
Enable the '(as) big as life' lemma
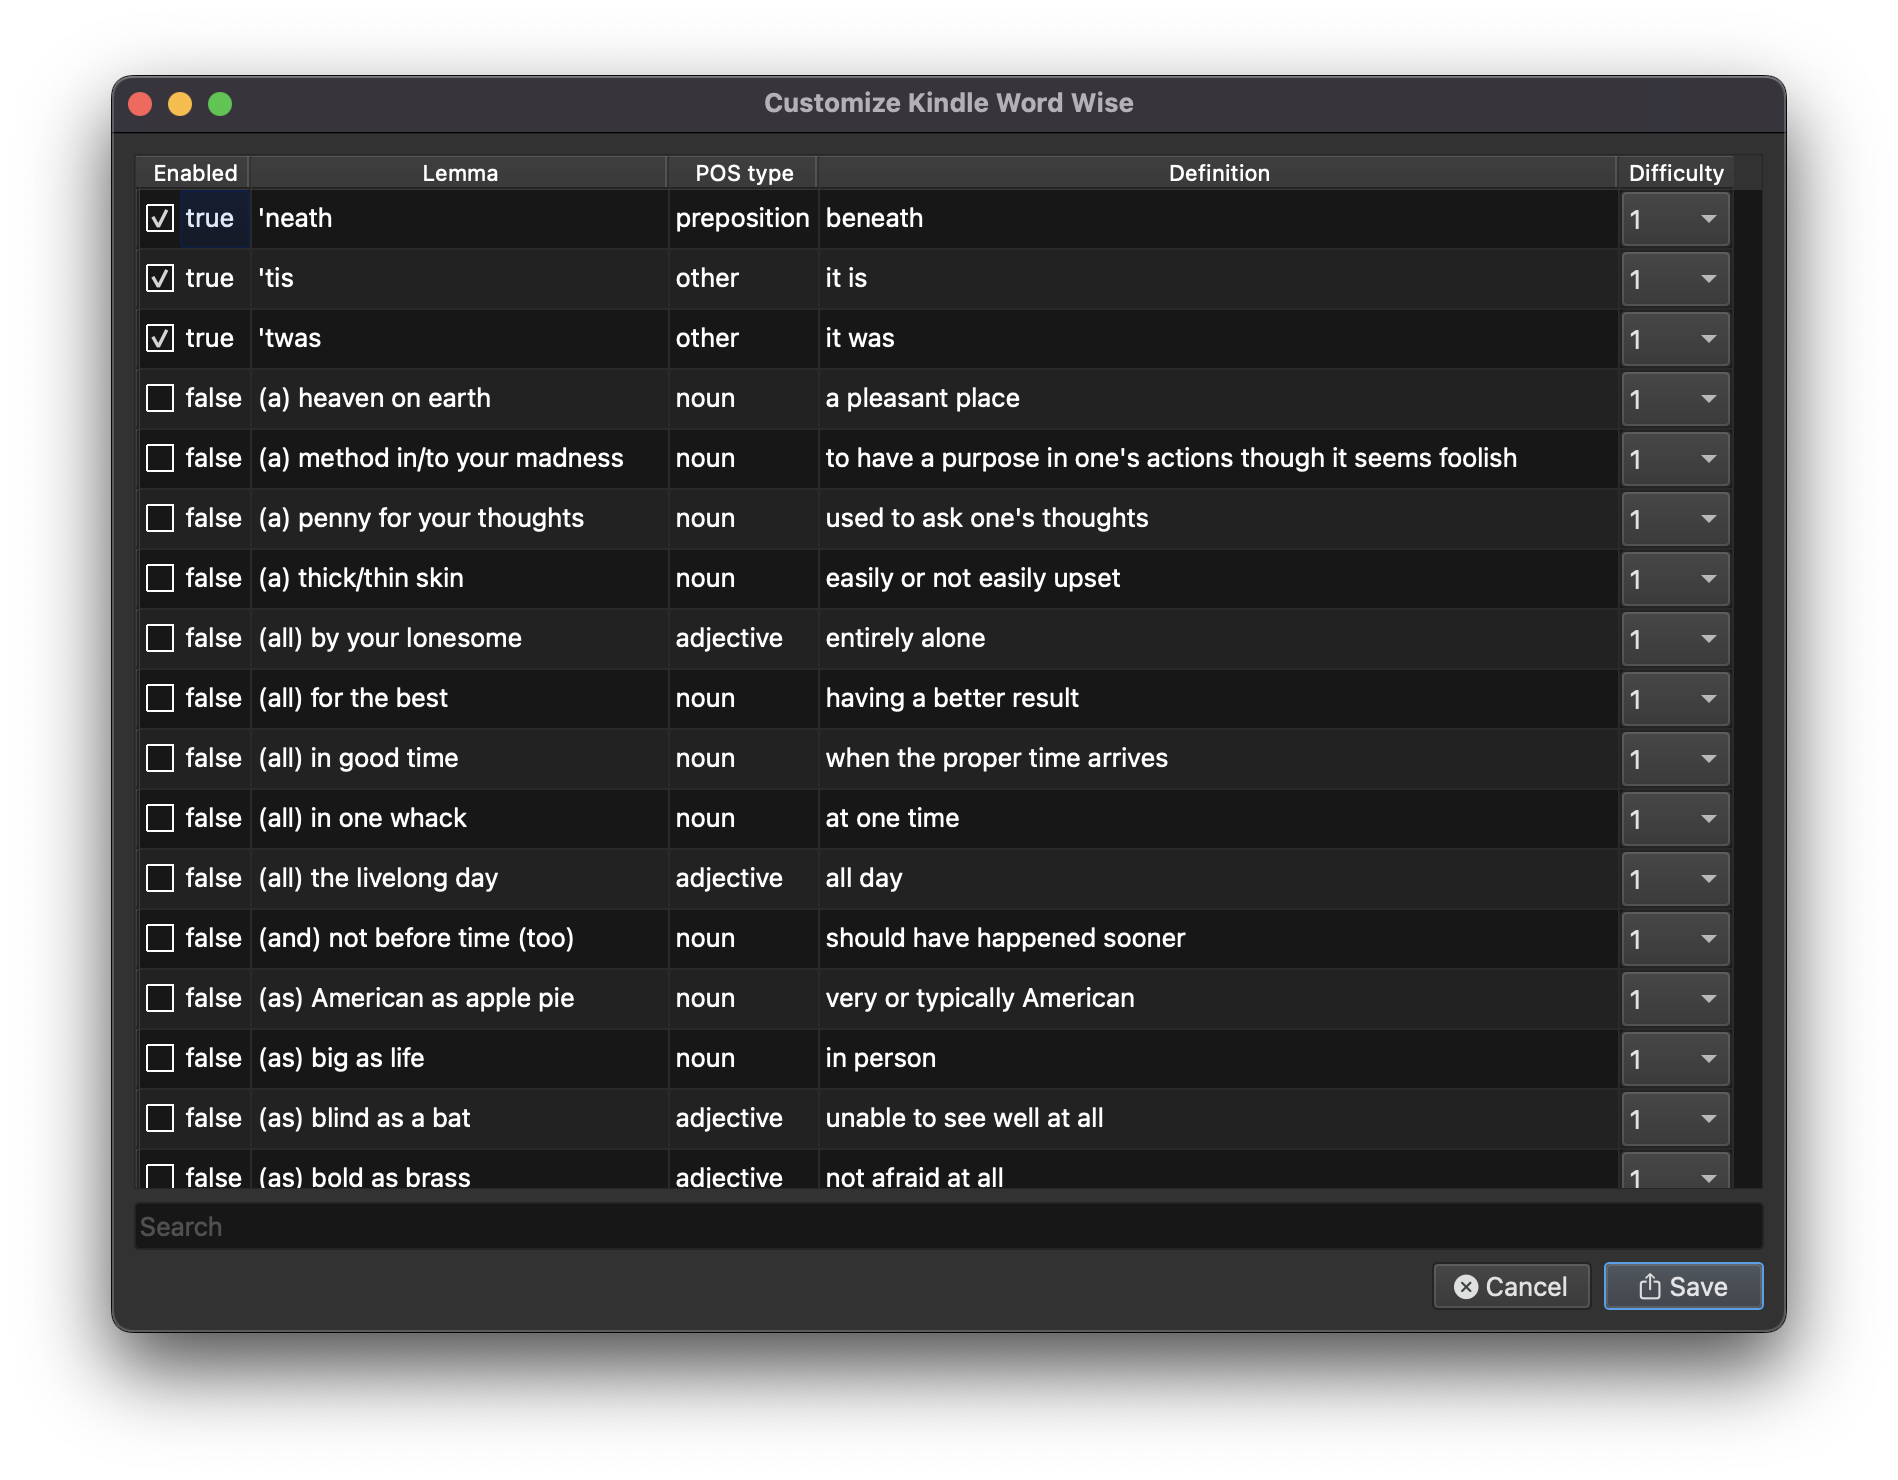click(160, 1058)
